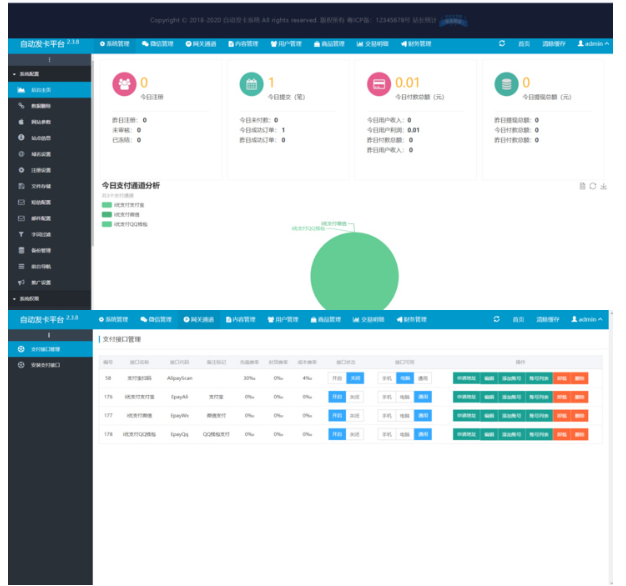Image resolution: width=626 pixels, height=586 pixels.
Task: Go to 安装支付接口 sidebar item
Action: [x=45, y=365]
